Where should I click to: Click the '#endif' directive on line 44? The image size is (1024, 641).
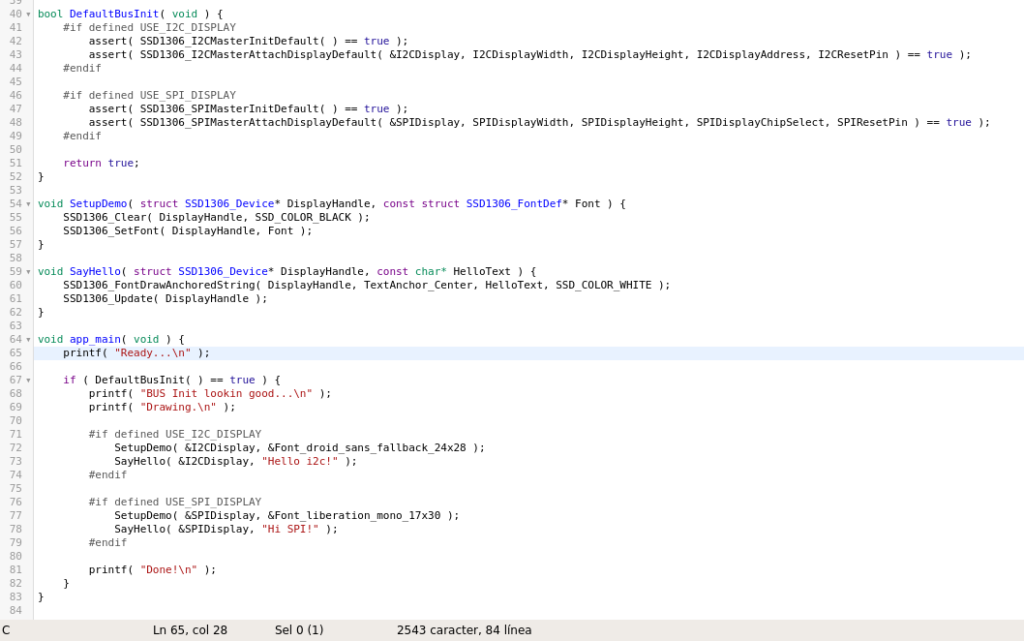tap(82, 68)
